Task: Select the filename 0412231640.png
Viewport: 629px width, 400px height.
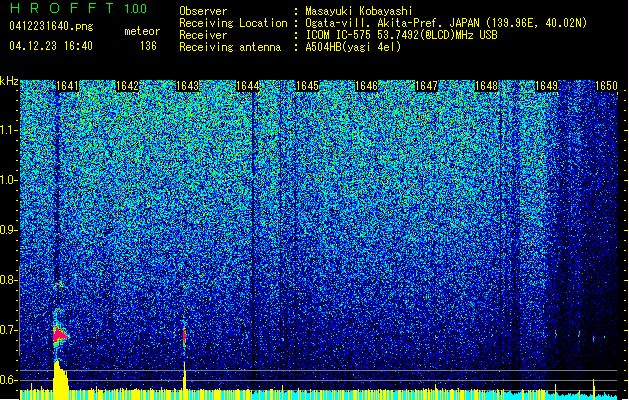Action: [x=51, y=26]
